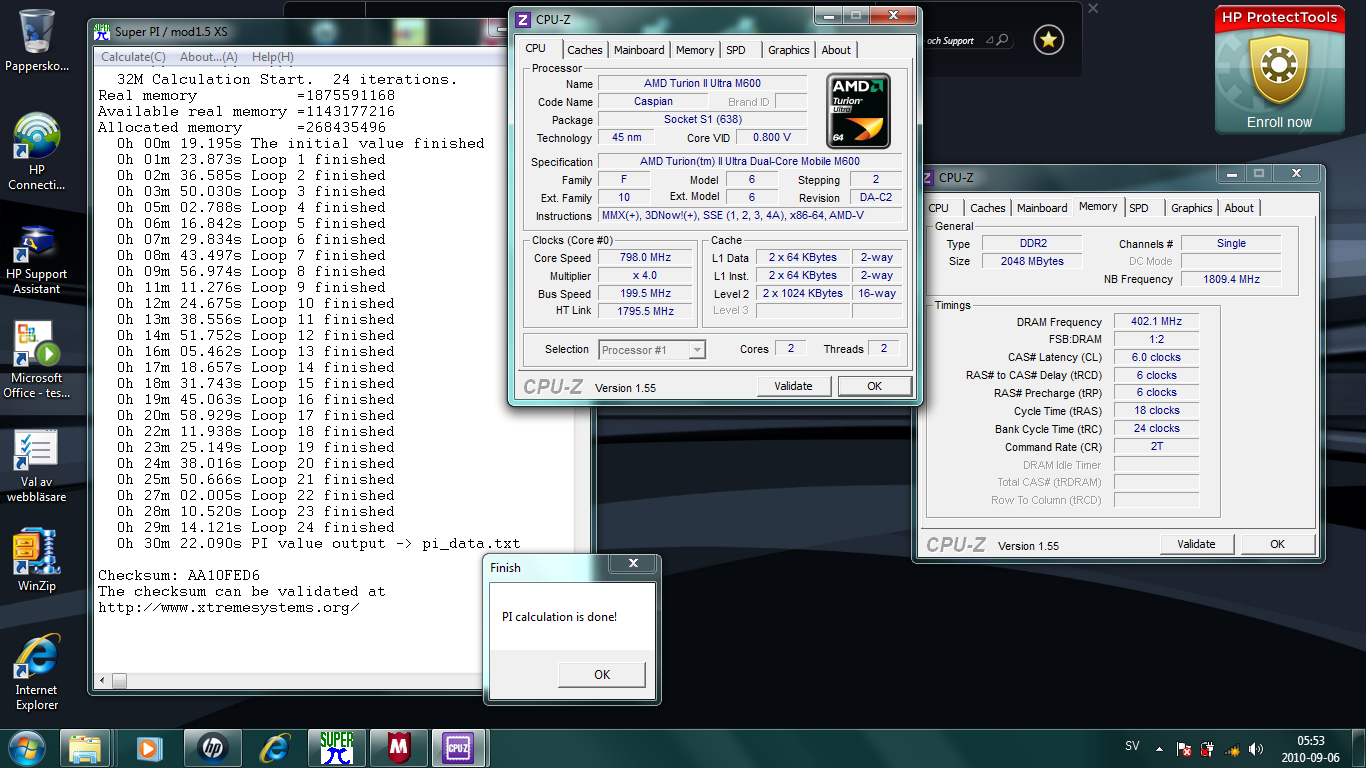Switch to CPU-Z taskbar icon

coord(459,748)
